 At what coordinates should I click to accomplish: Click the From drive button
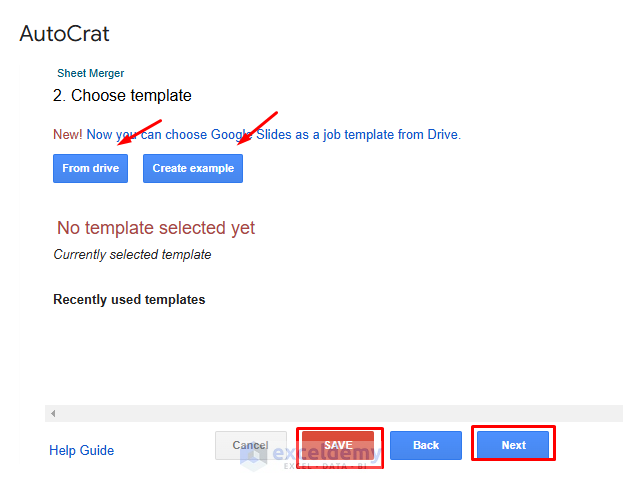[90, 168]
